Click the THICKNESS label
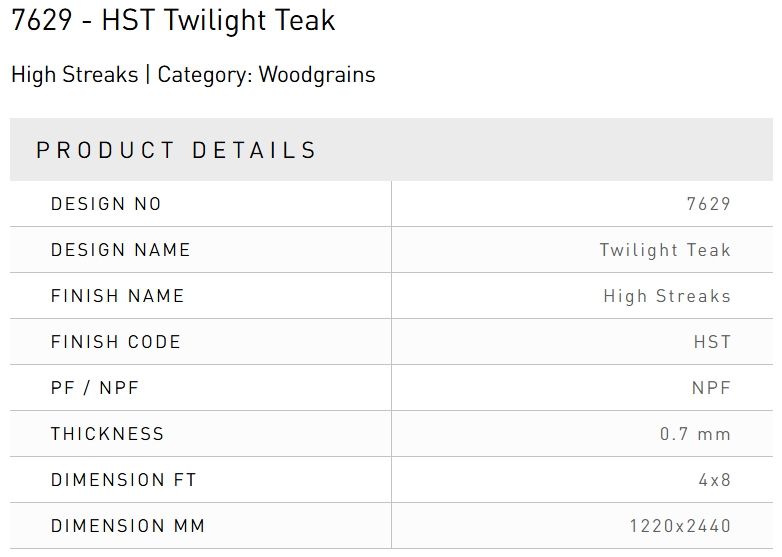The width and height of the screenshot is (782, 557). [107, 434]
